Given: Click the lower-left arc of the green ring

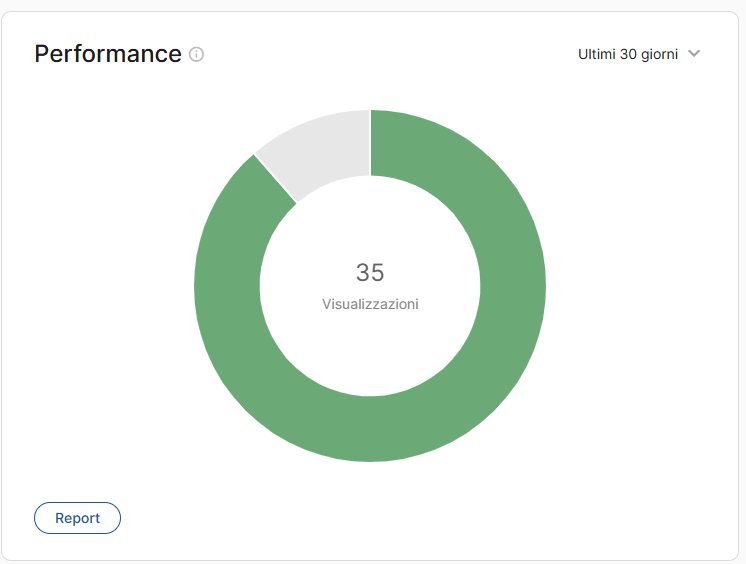Looking at the screenshot, I should (x=269, y=387).
